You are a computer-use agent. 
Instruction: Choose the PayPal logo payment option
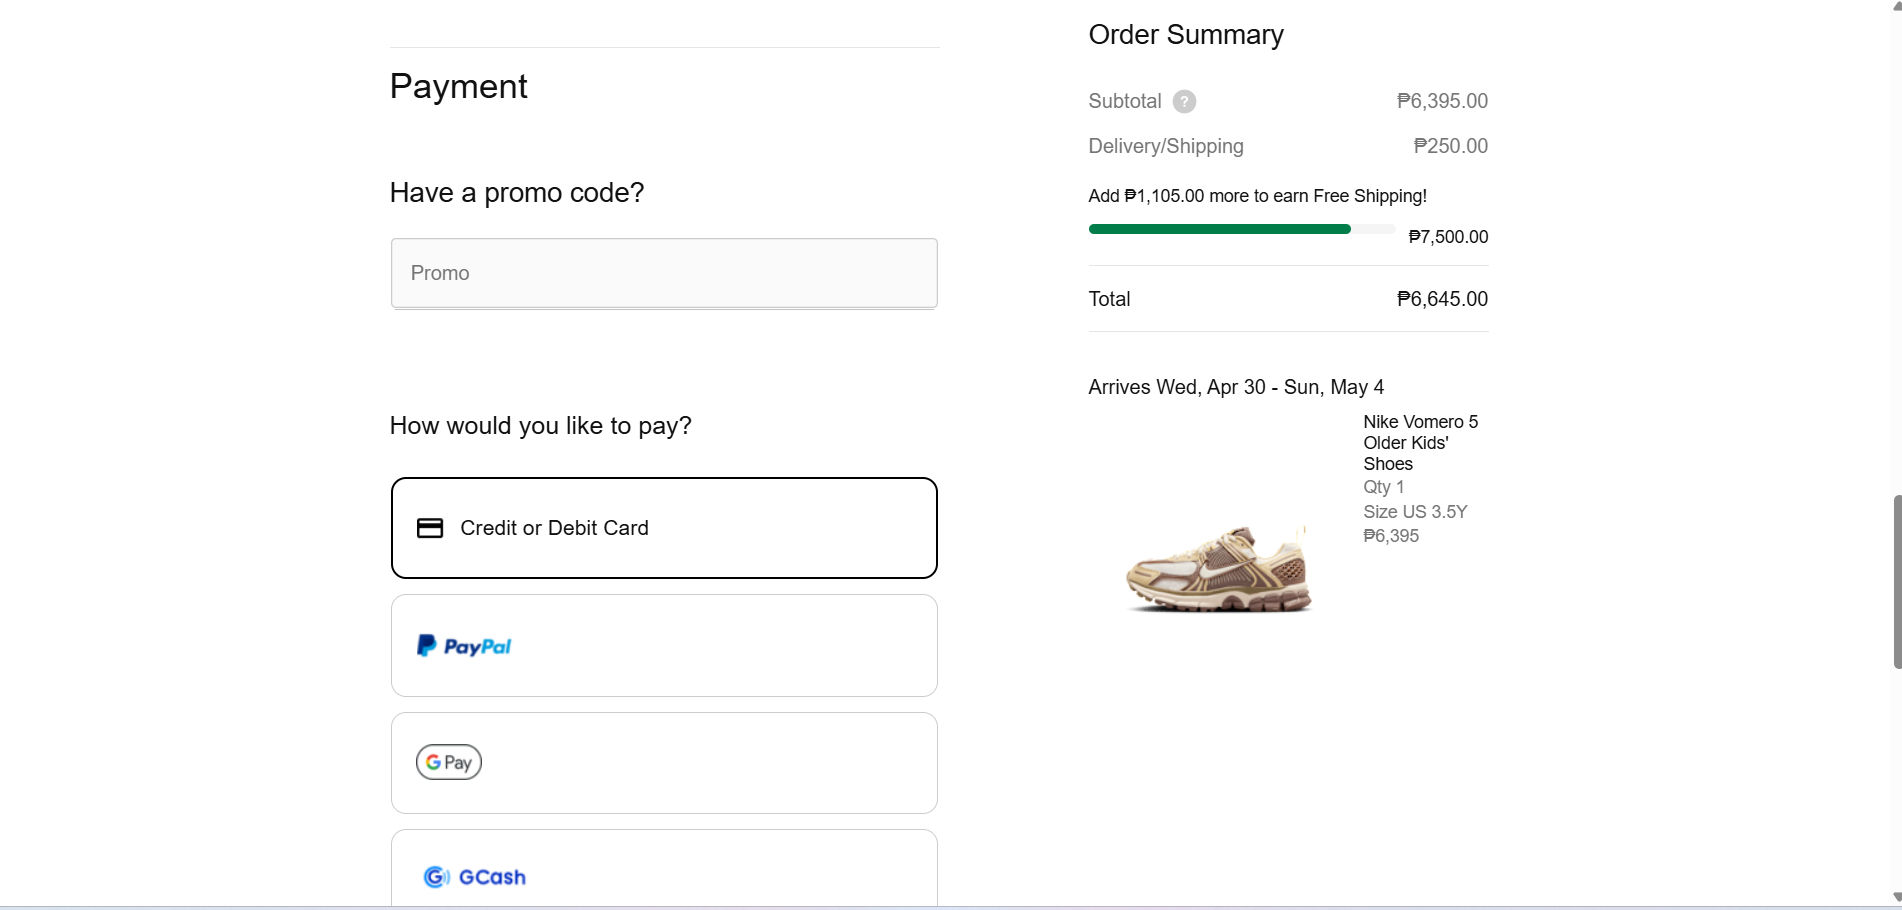coord(464,647)
